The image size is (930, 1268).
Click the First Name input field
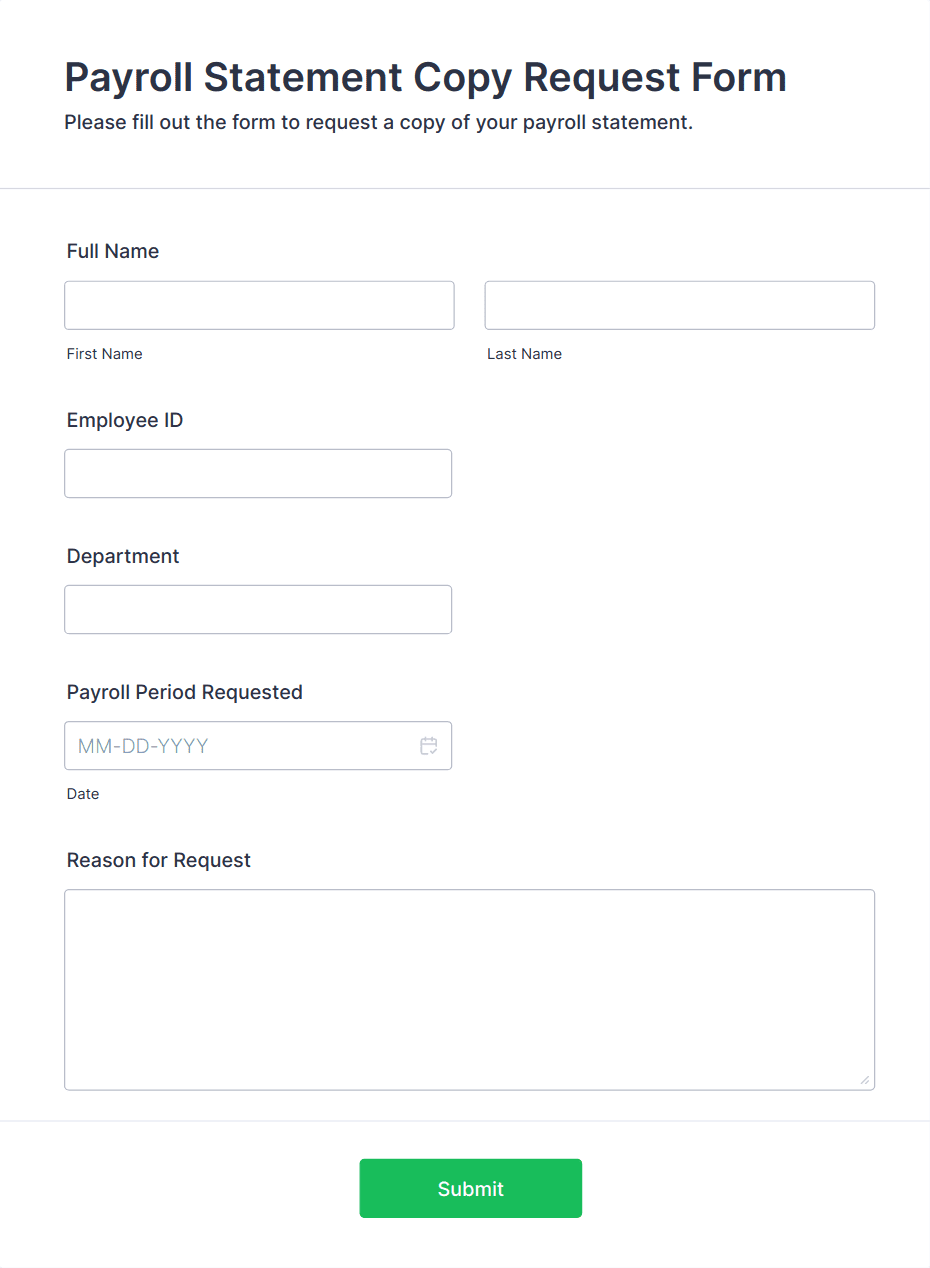tap(259, 305)
